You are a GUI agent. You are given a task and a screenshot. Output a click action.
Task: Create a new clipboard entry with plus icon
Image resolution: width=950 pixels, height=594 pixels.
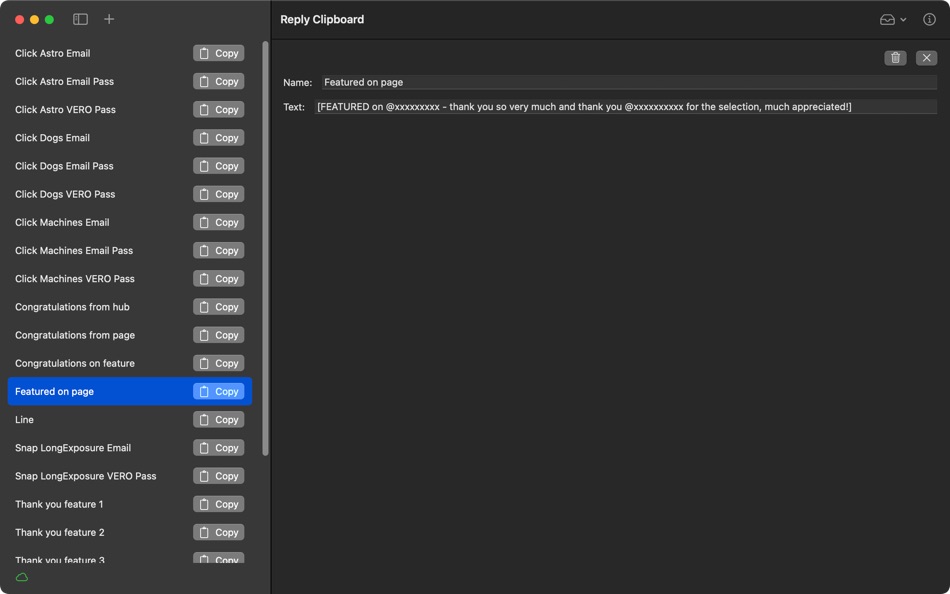click(109, 18)
